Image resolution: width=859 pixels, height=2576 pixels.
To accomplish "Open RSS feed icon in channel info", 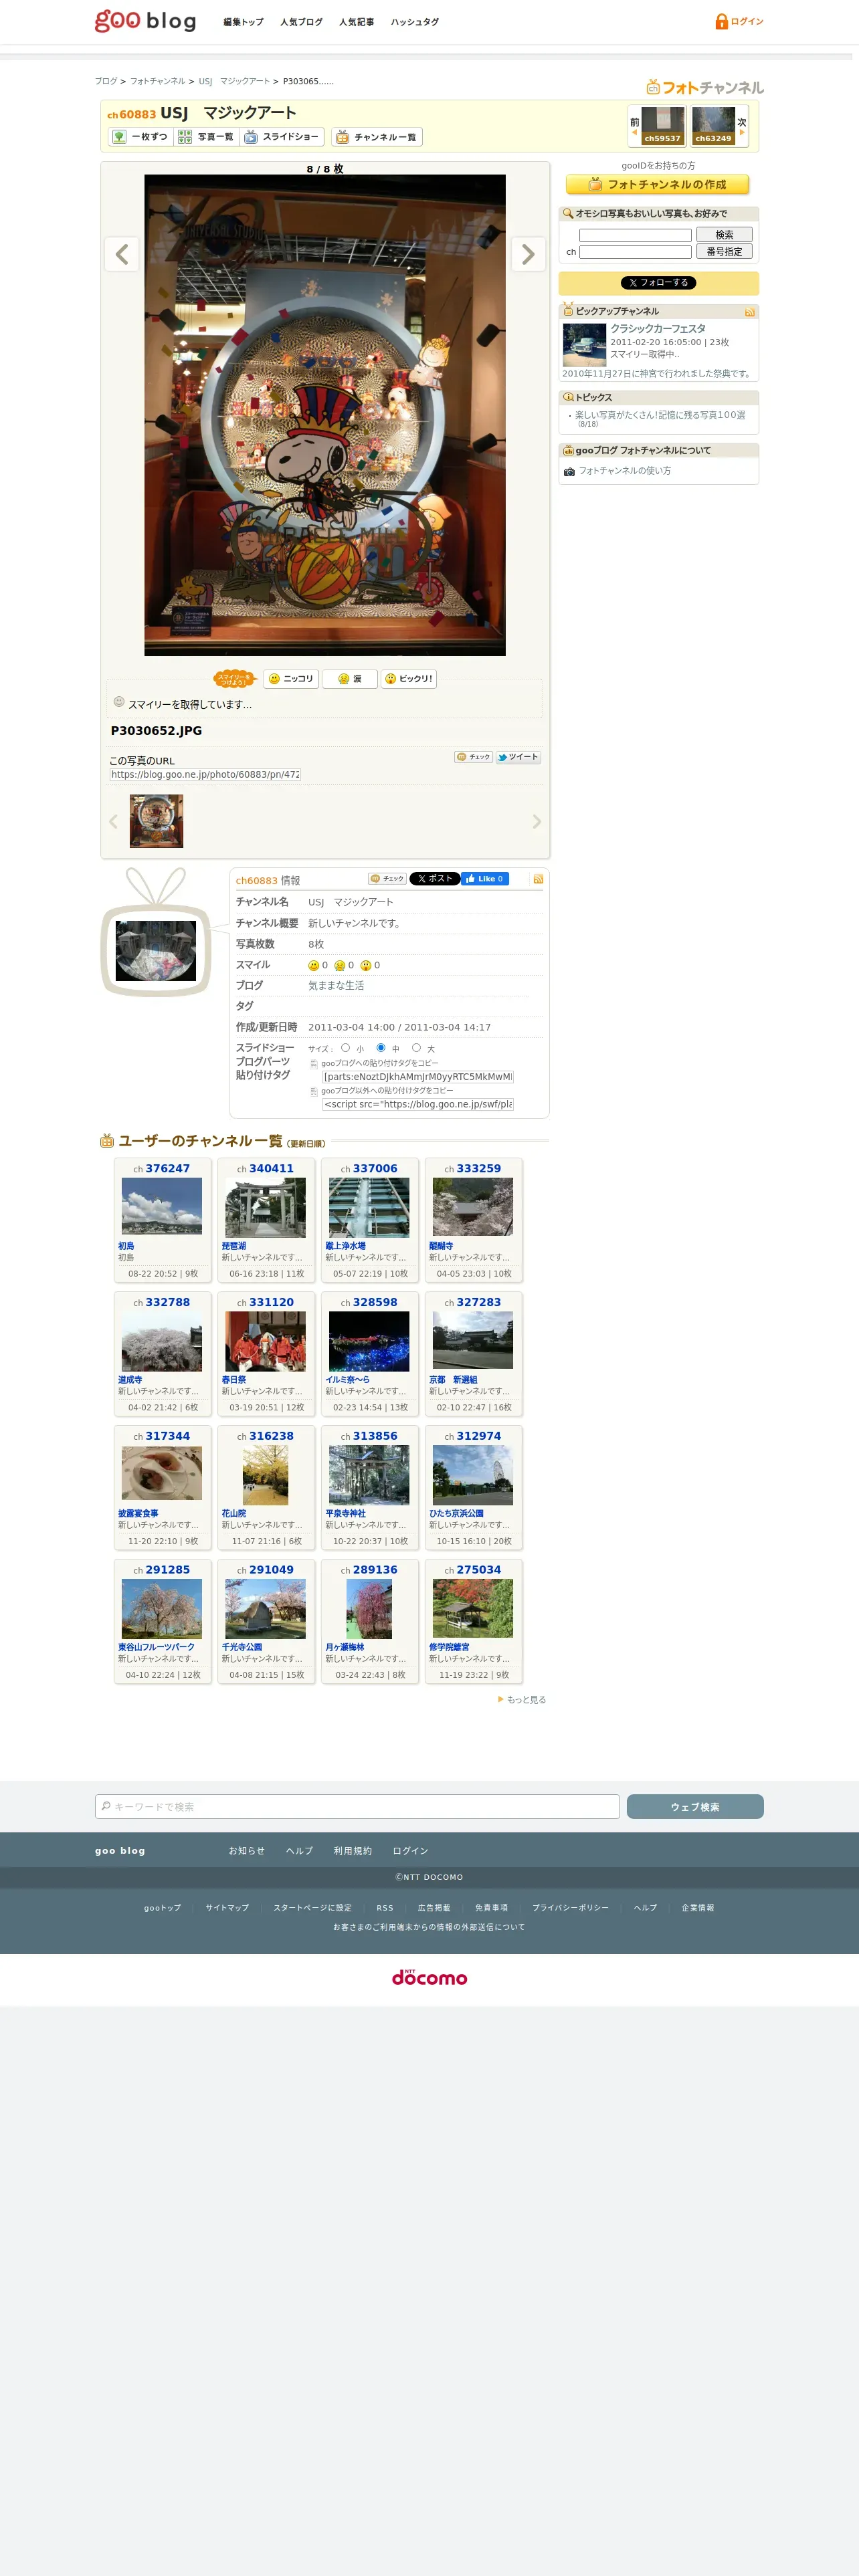I will click(x=538, y=879).
